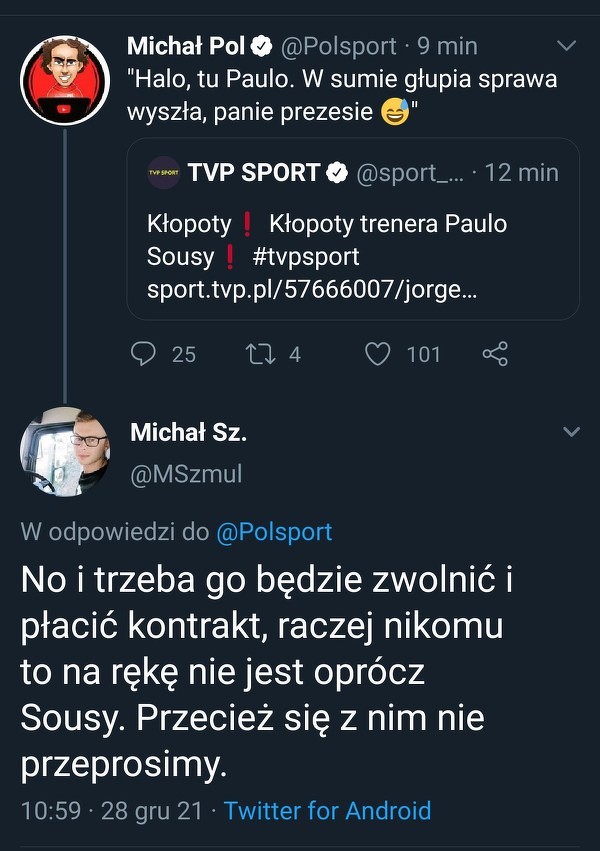Screen dimensions: 600x851
Task: Click Michał Pol verified badge
Action: click(263, 46)
